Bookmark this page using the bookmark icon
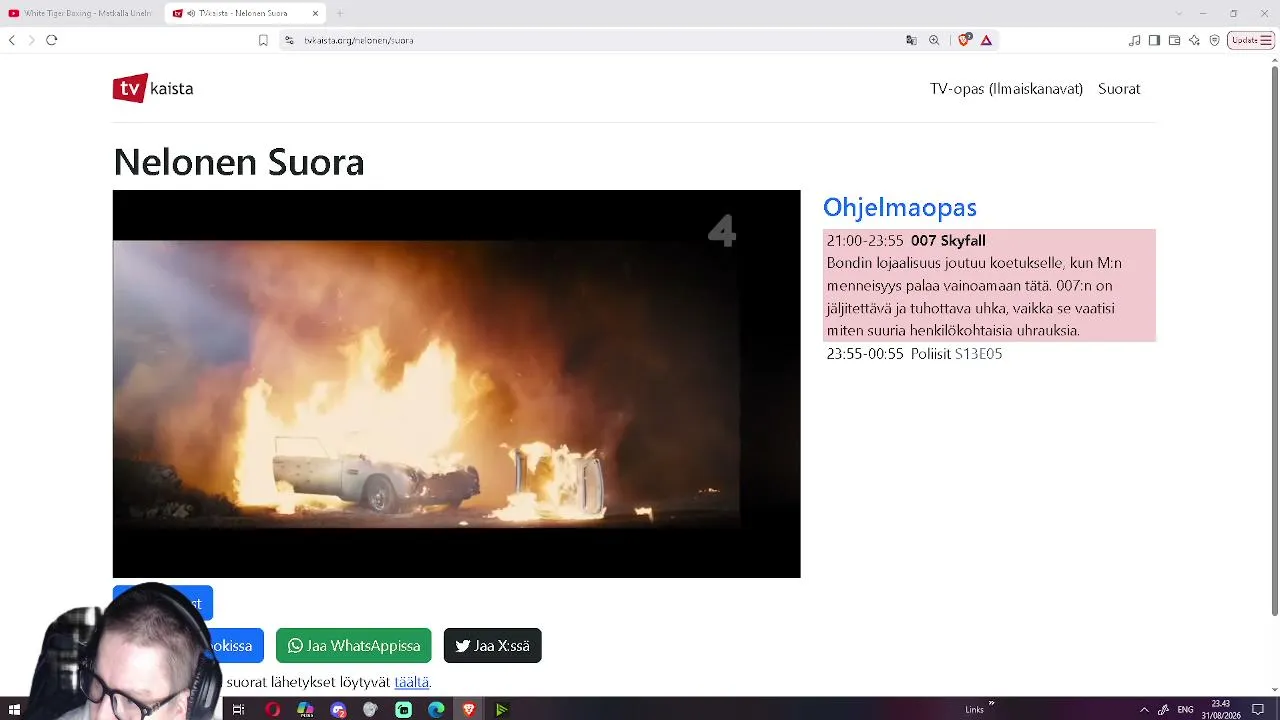The height and width of the screenshot is (720, 1280). 263,40
